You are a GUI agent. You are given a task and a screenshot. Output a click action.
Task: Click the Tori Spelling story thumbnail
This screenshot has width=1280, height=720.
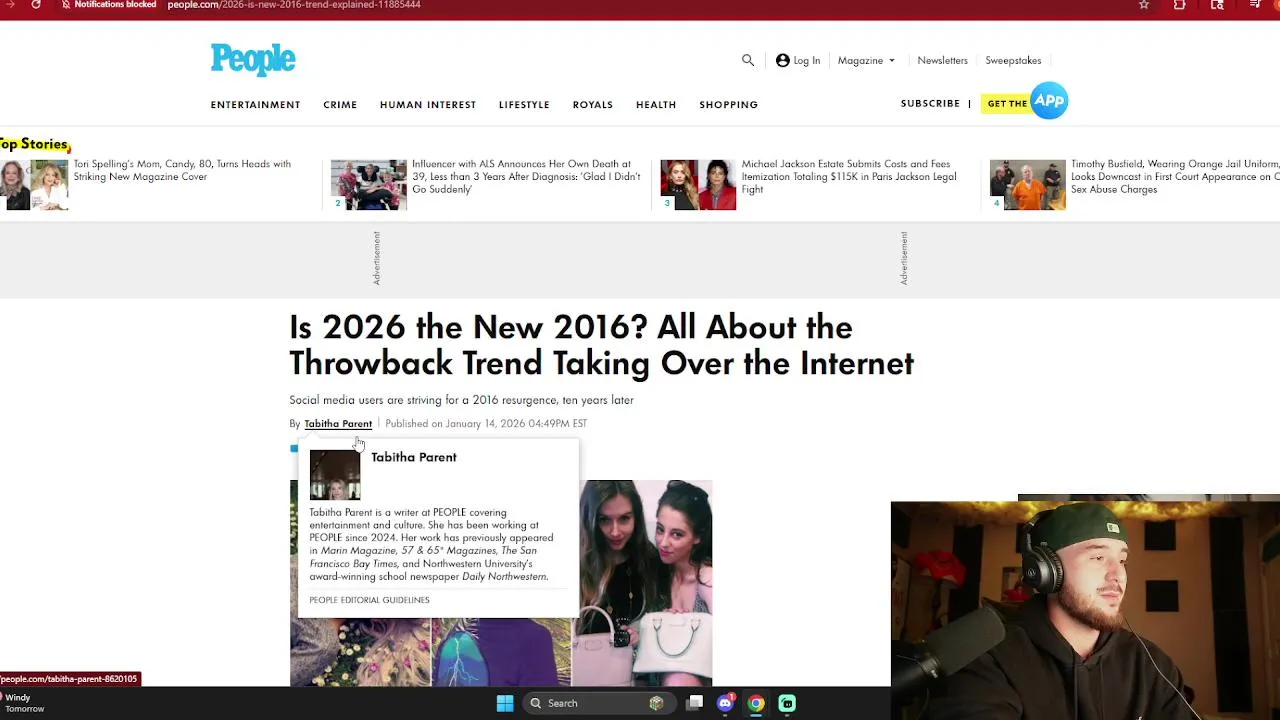(x=34, y=185)
